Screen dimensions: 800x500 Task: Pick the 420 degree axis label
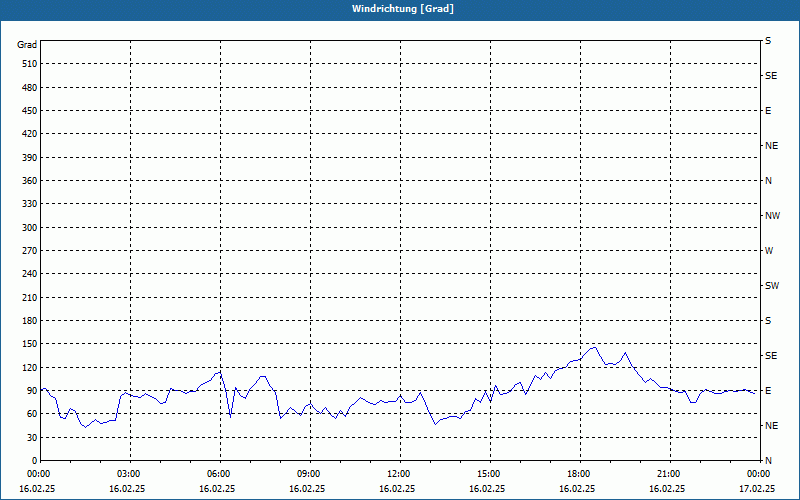click(30, 134)
